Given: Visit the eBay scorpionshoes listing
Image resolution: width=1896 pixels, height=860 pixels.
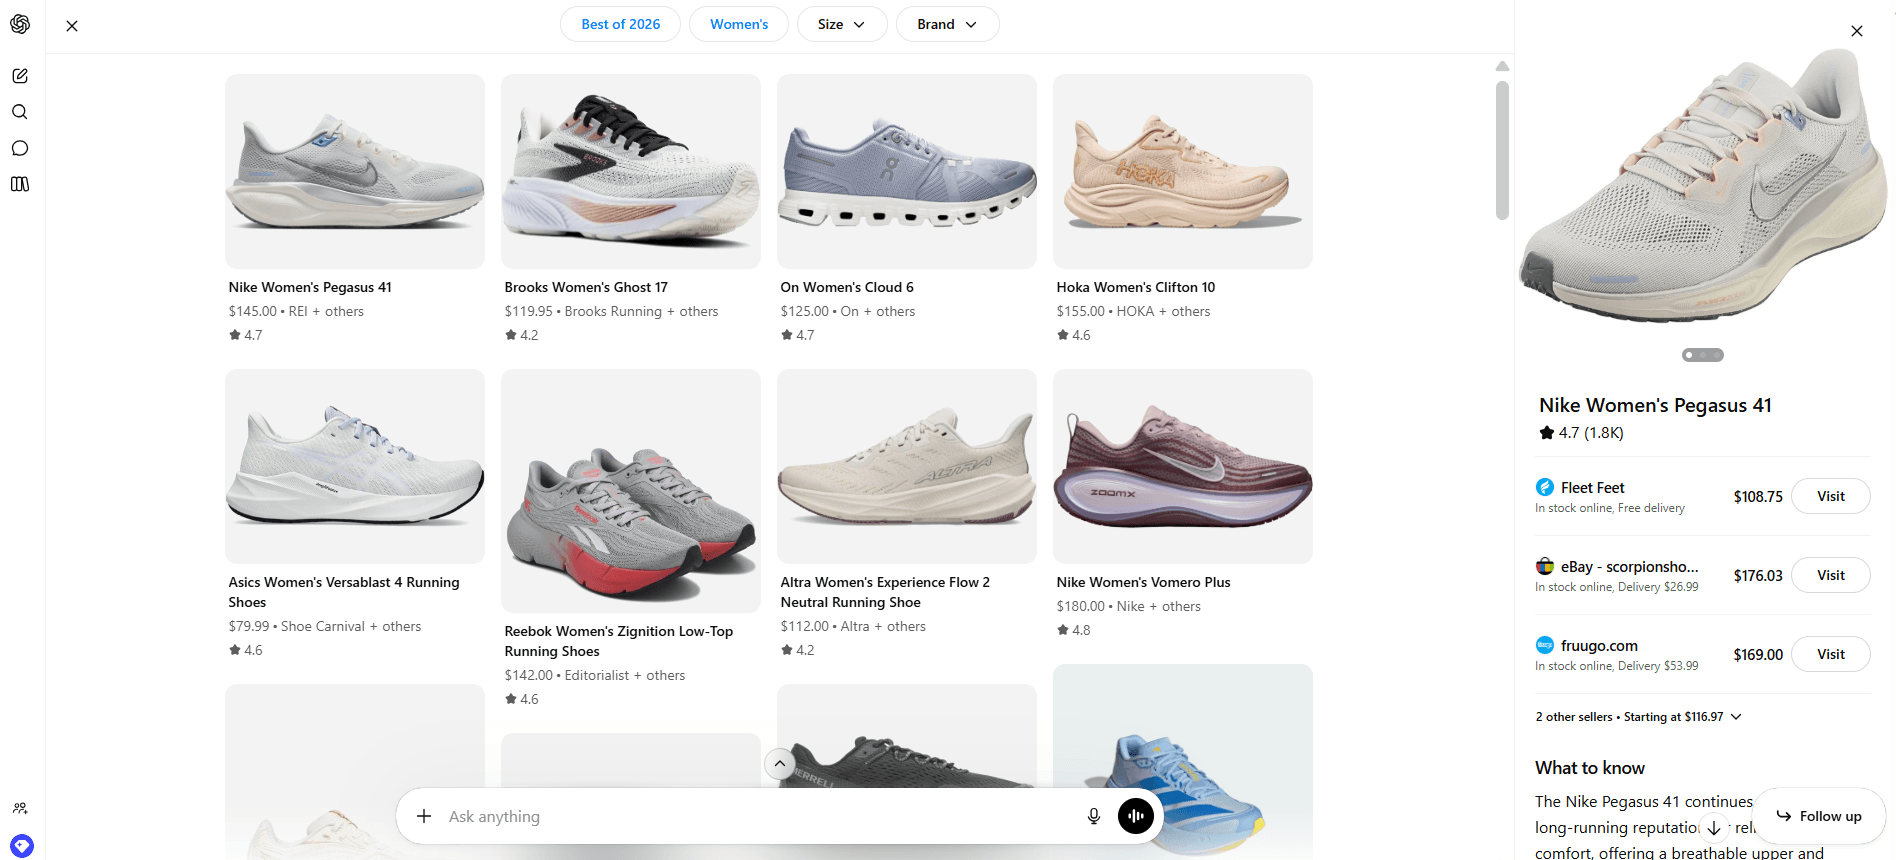Looking at the screenshot, I should pos(1830,575).
